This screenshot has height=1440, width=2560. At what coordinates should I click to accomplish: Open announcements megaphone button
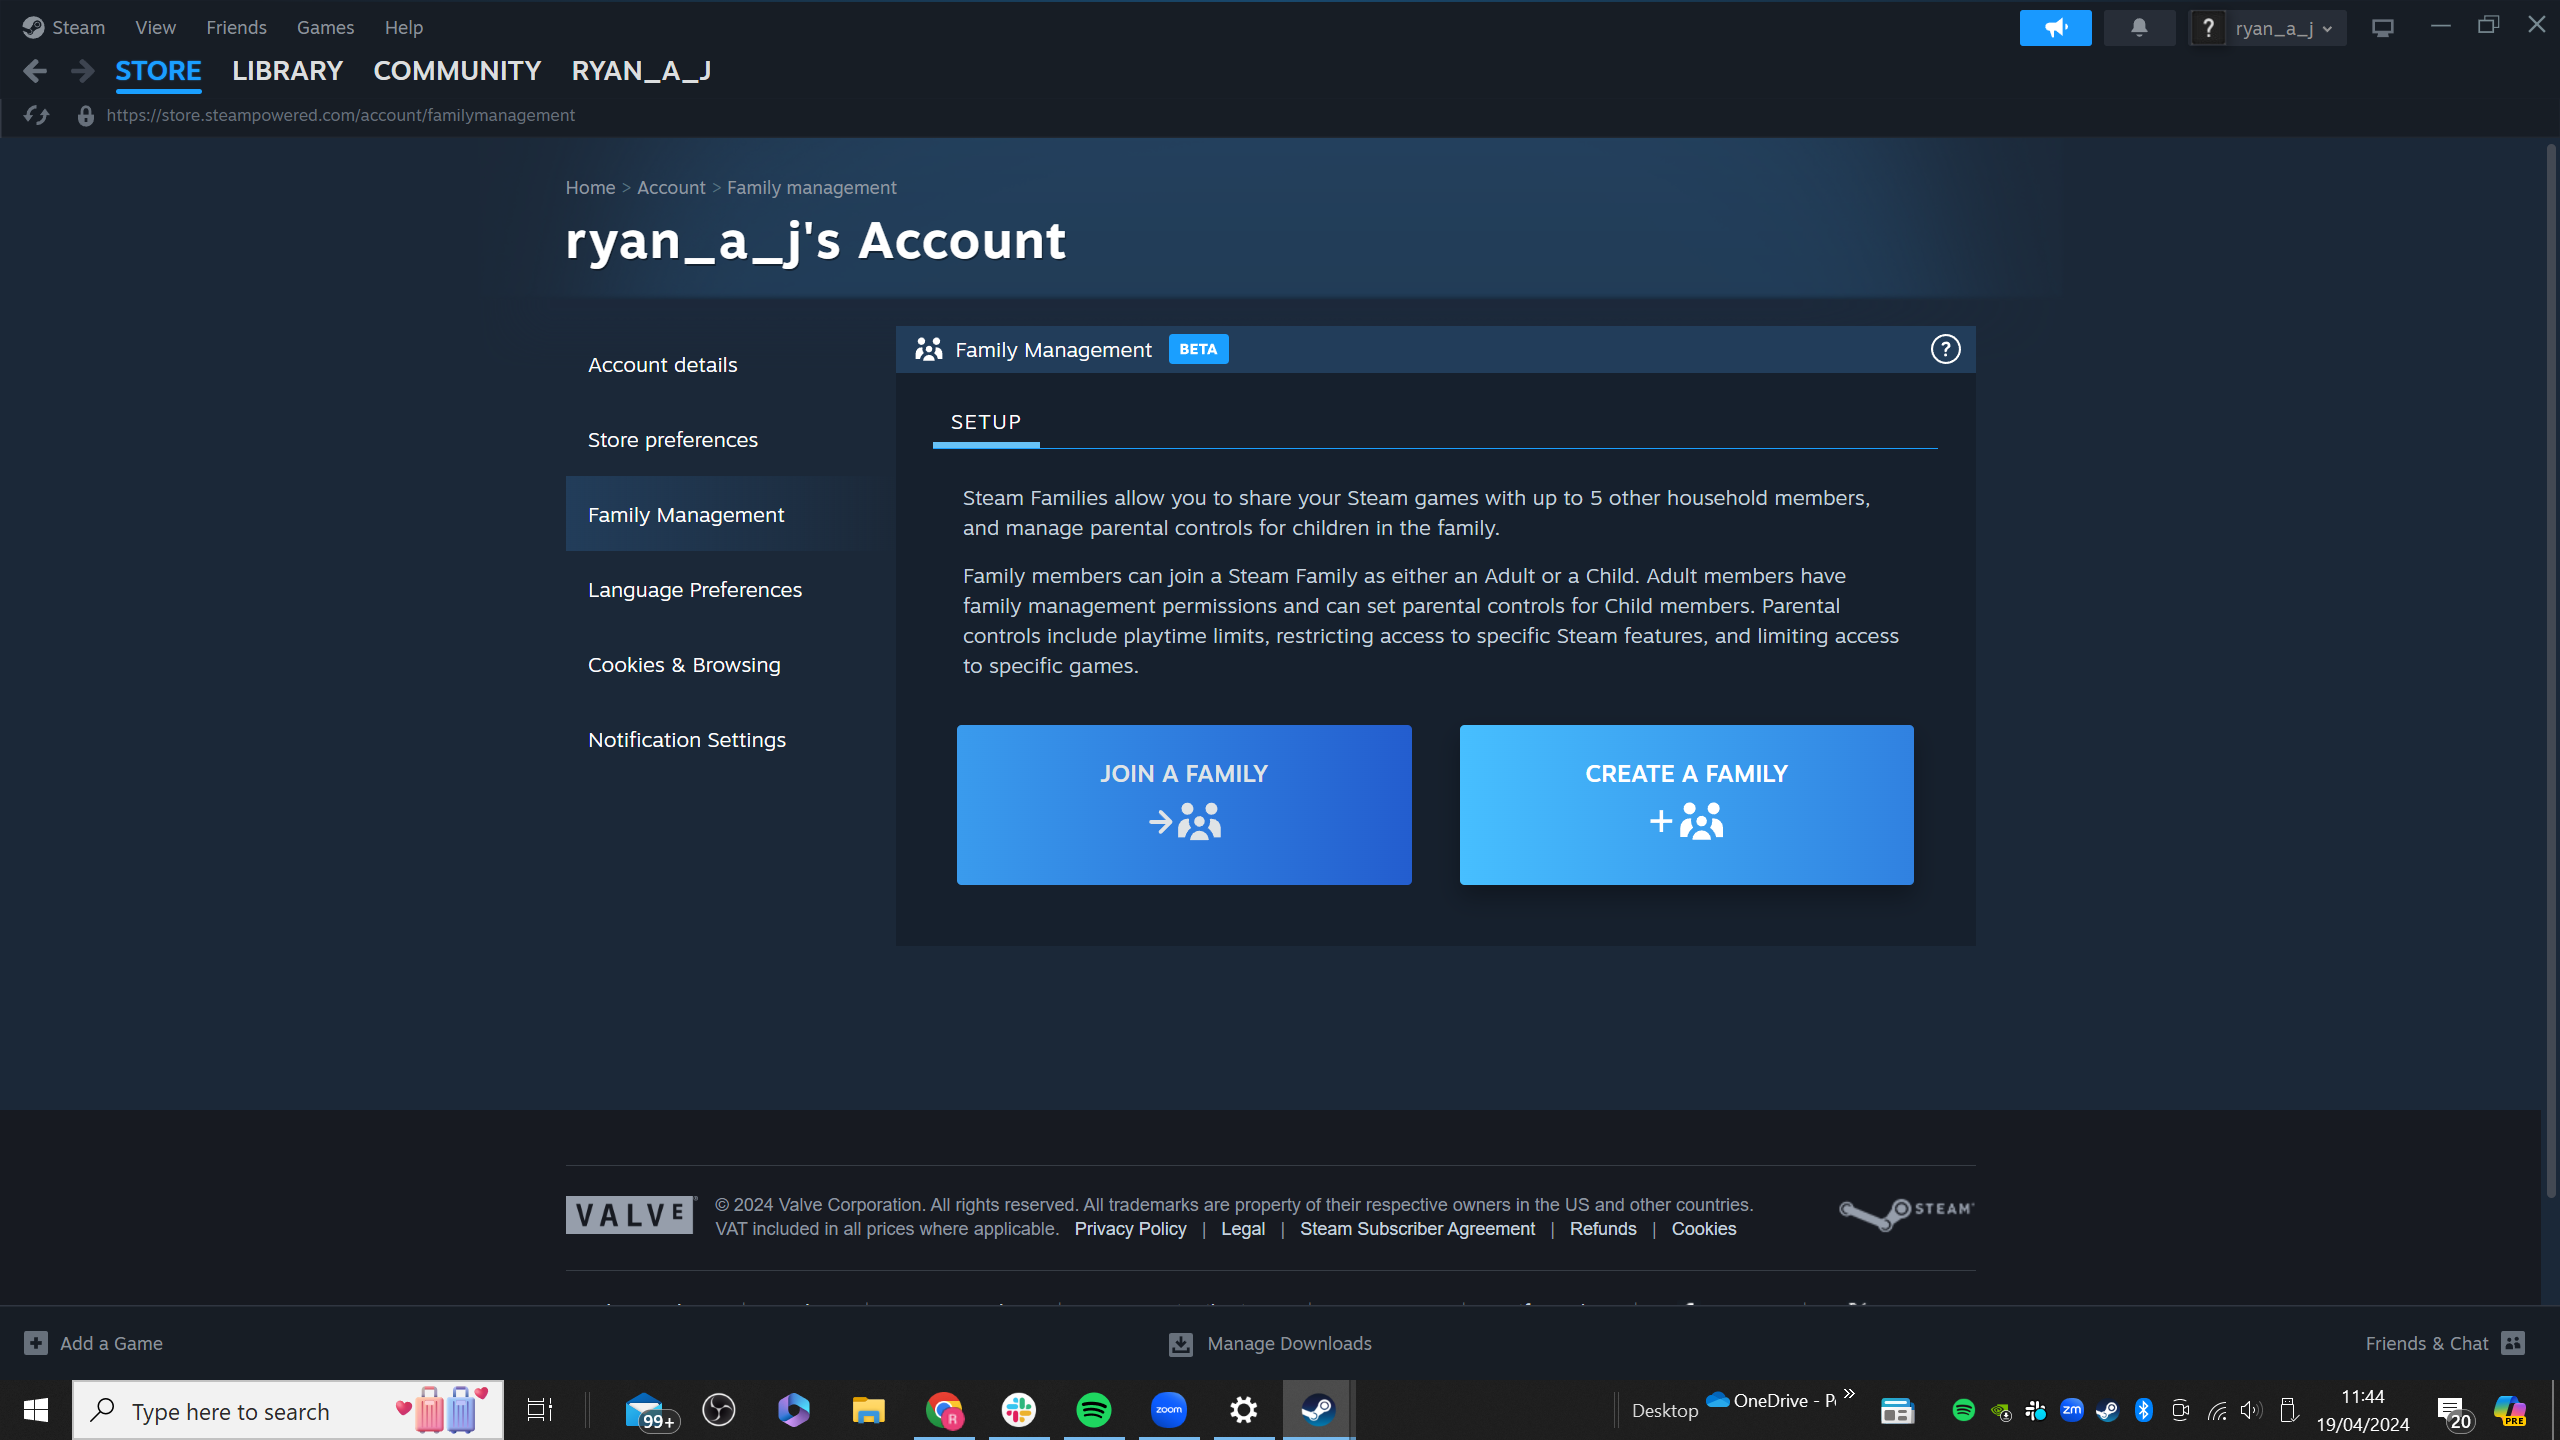[x=2055, y=28]
